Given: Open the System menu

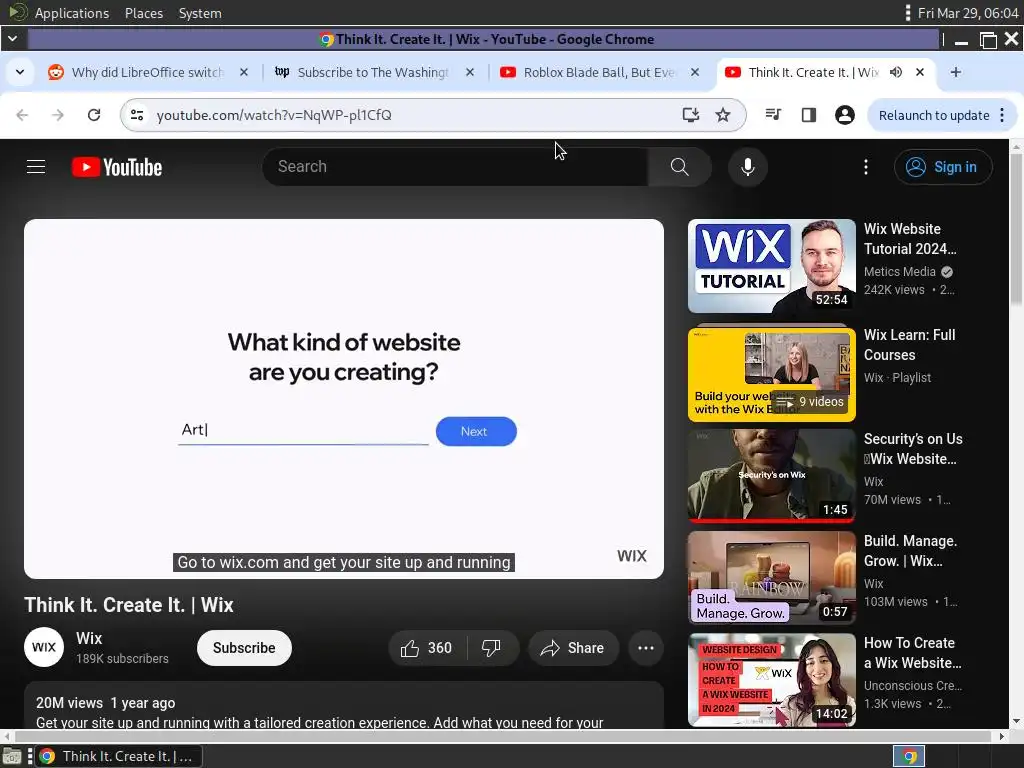Looking at the screenshot, I should point(200,13).
